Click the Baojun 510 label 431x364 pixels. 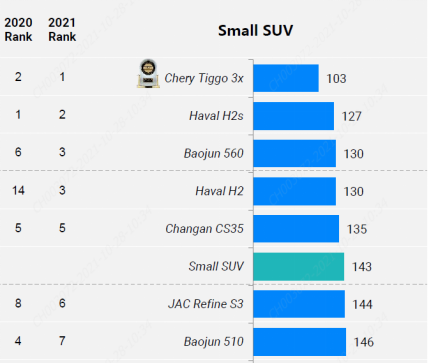pyautogui.click(x=214, y=342)
